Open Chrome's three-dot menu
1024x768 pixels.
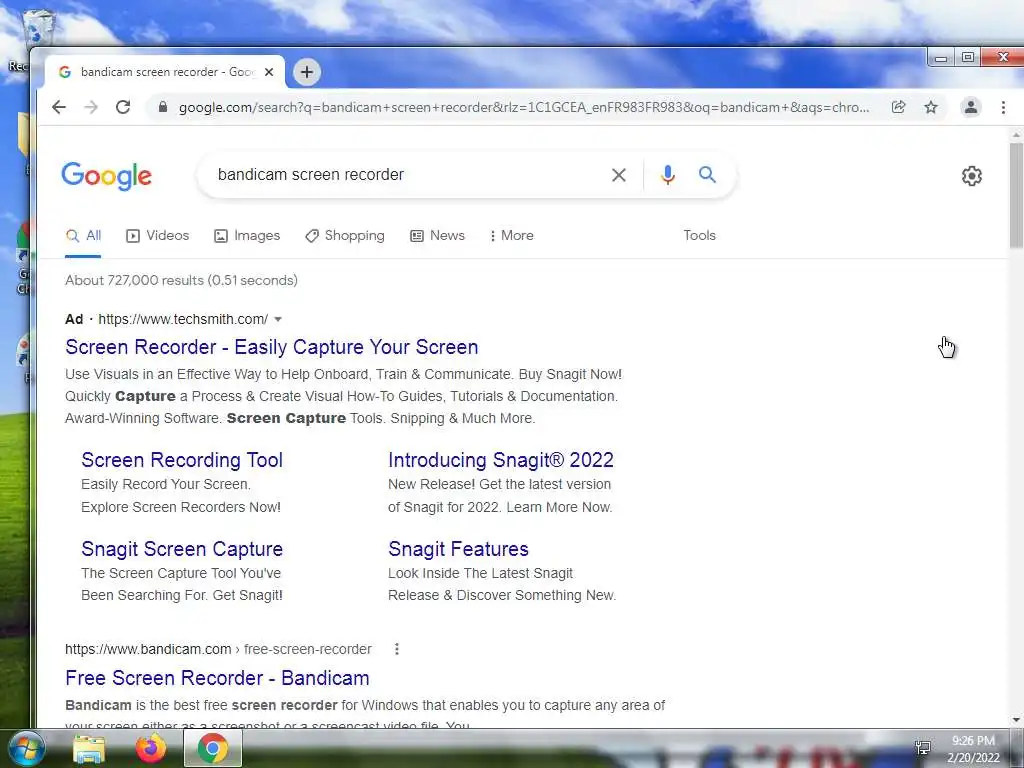coord(1003,107)
